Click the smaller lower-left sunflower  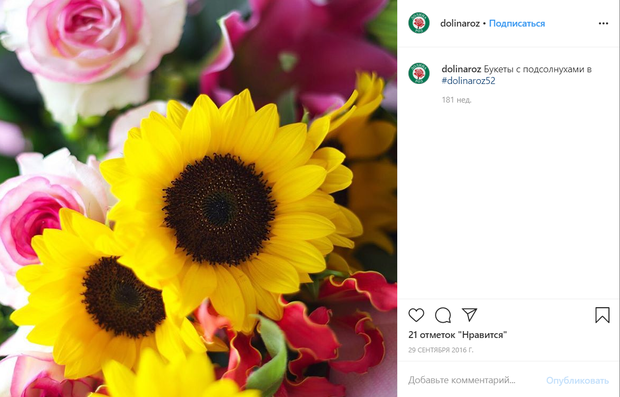pos(109,301)
